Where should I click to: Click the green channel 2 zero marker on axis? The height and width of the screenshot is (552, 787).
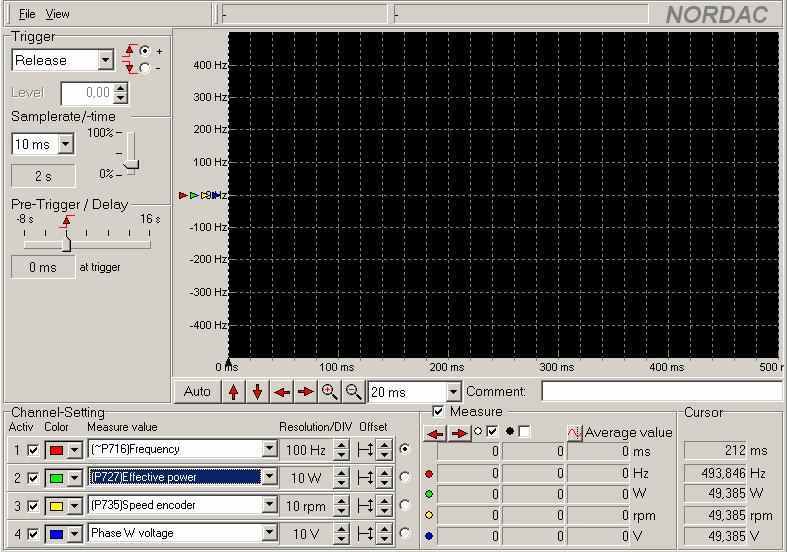pyautogui.click(x=194, y=195)
